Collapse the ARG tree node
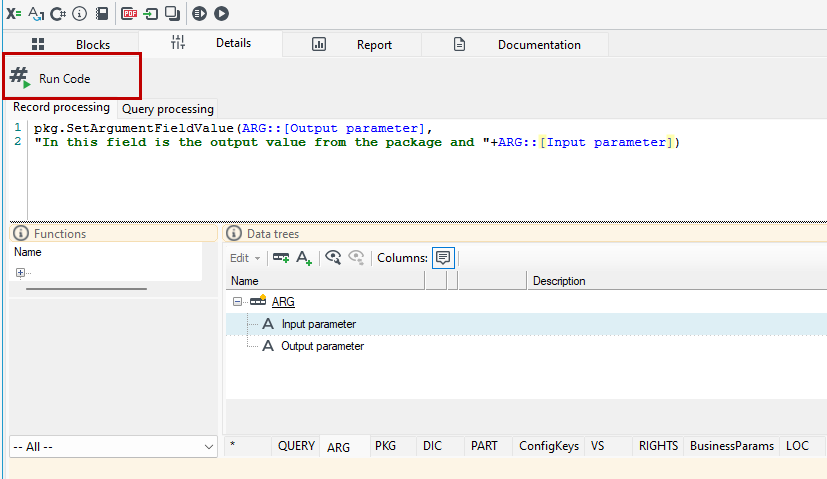This screenshot has width=827, height=479. click(237, 302)
